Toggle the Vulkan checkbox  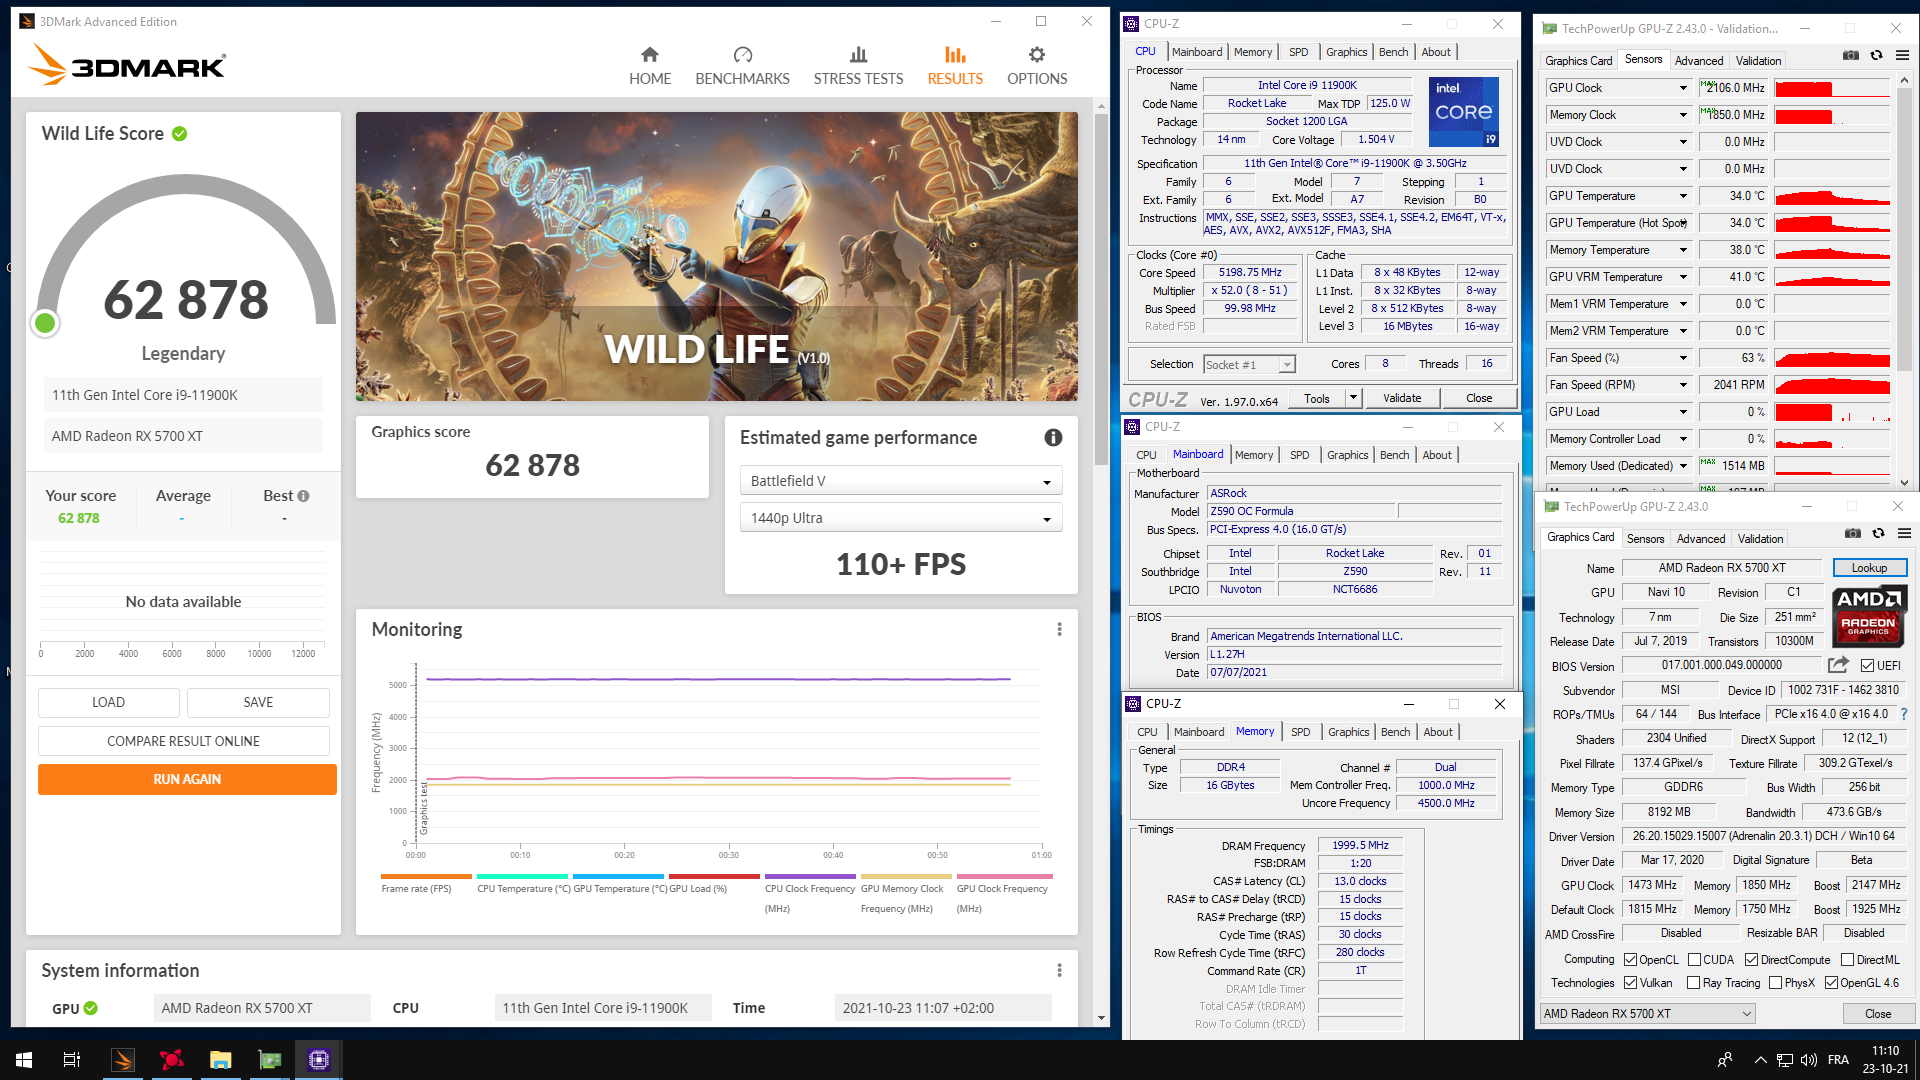pos(1630,983)
